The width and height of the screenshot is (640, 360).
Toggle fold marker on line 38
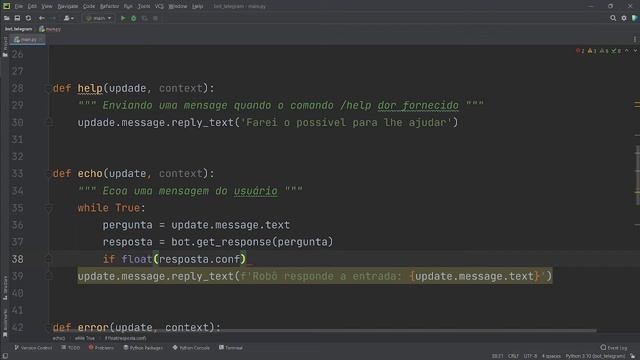coord(49,259)
